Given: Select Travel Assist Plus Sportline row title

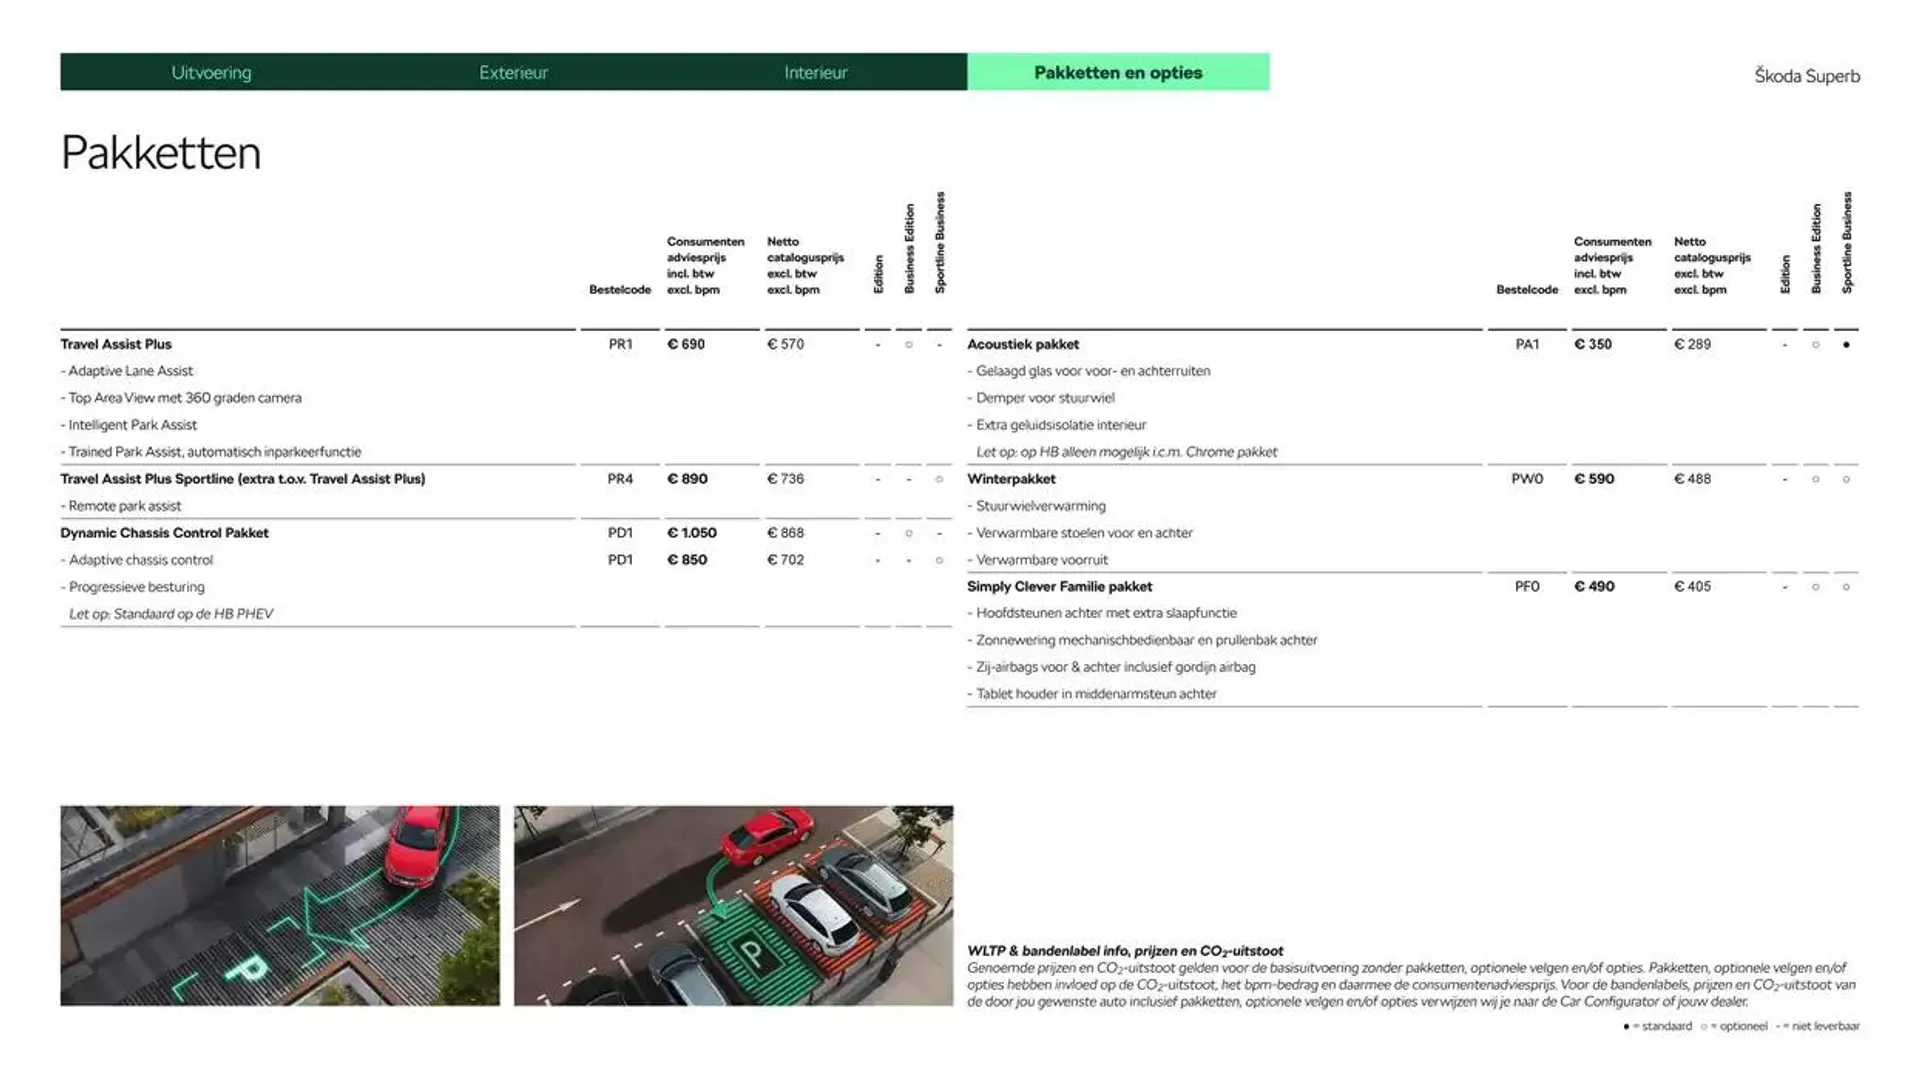Looking at the screenshot, I should [243, 479].
